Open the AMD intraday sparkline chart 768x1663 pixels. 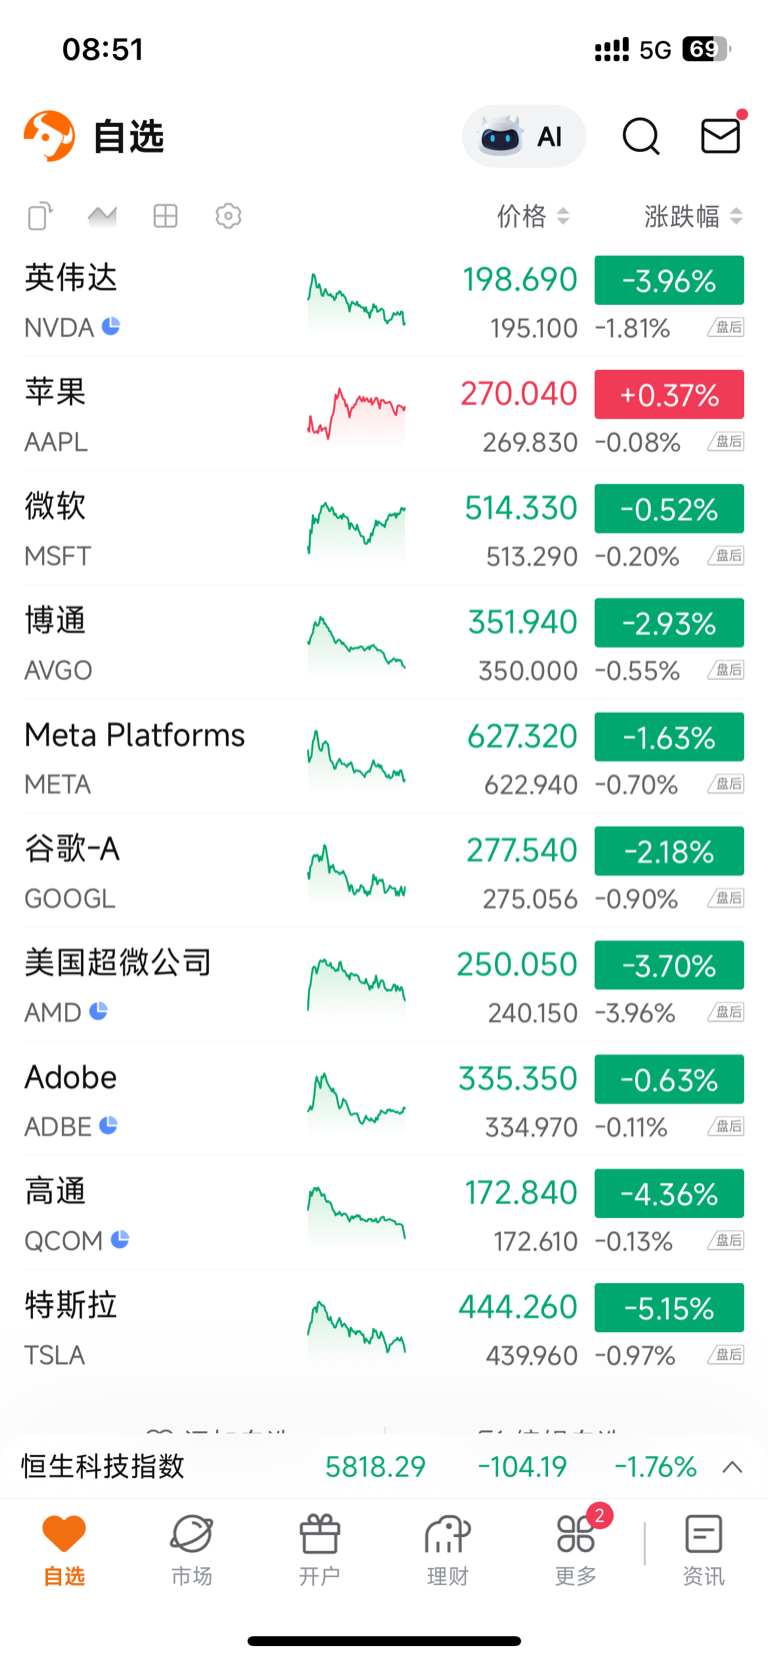(356, 986)
